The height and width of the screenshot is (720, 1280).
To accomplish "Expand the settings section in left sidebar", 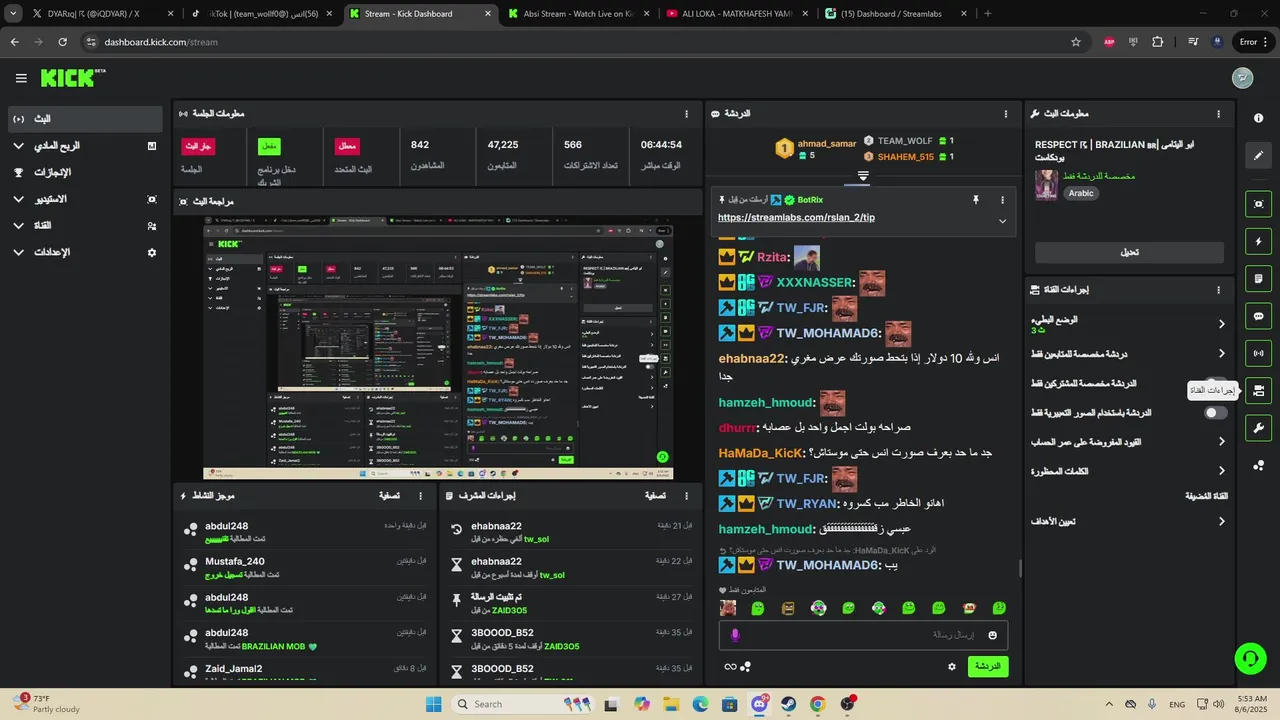I will click(x=84, y=253).
